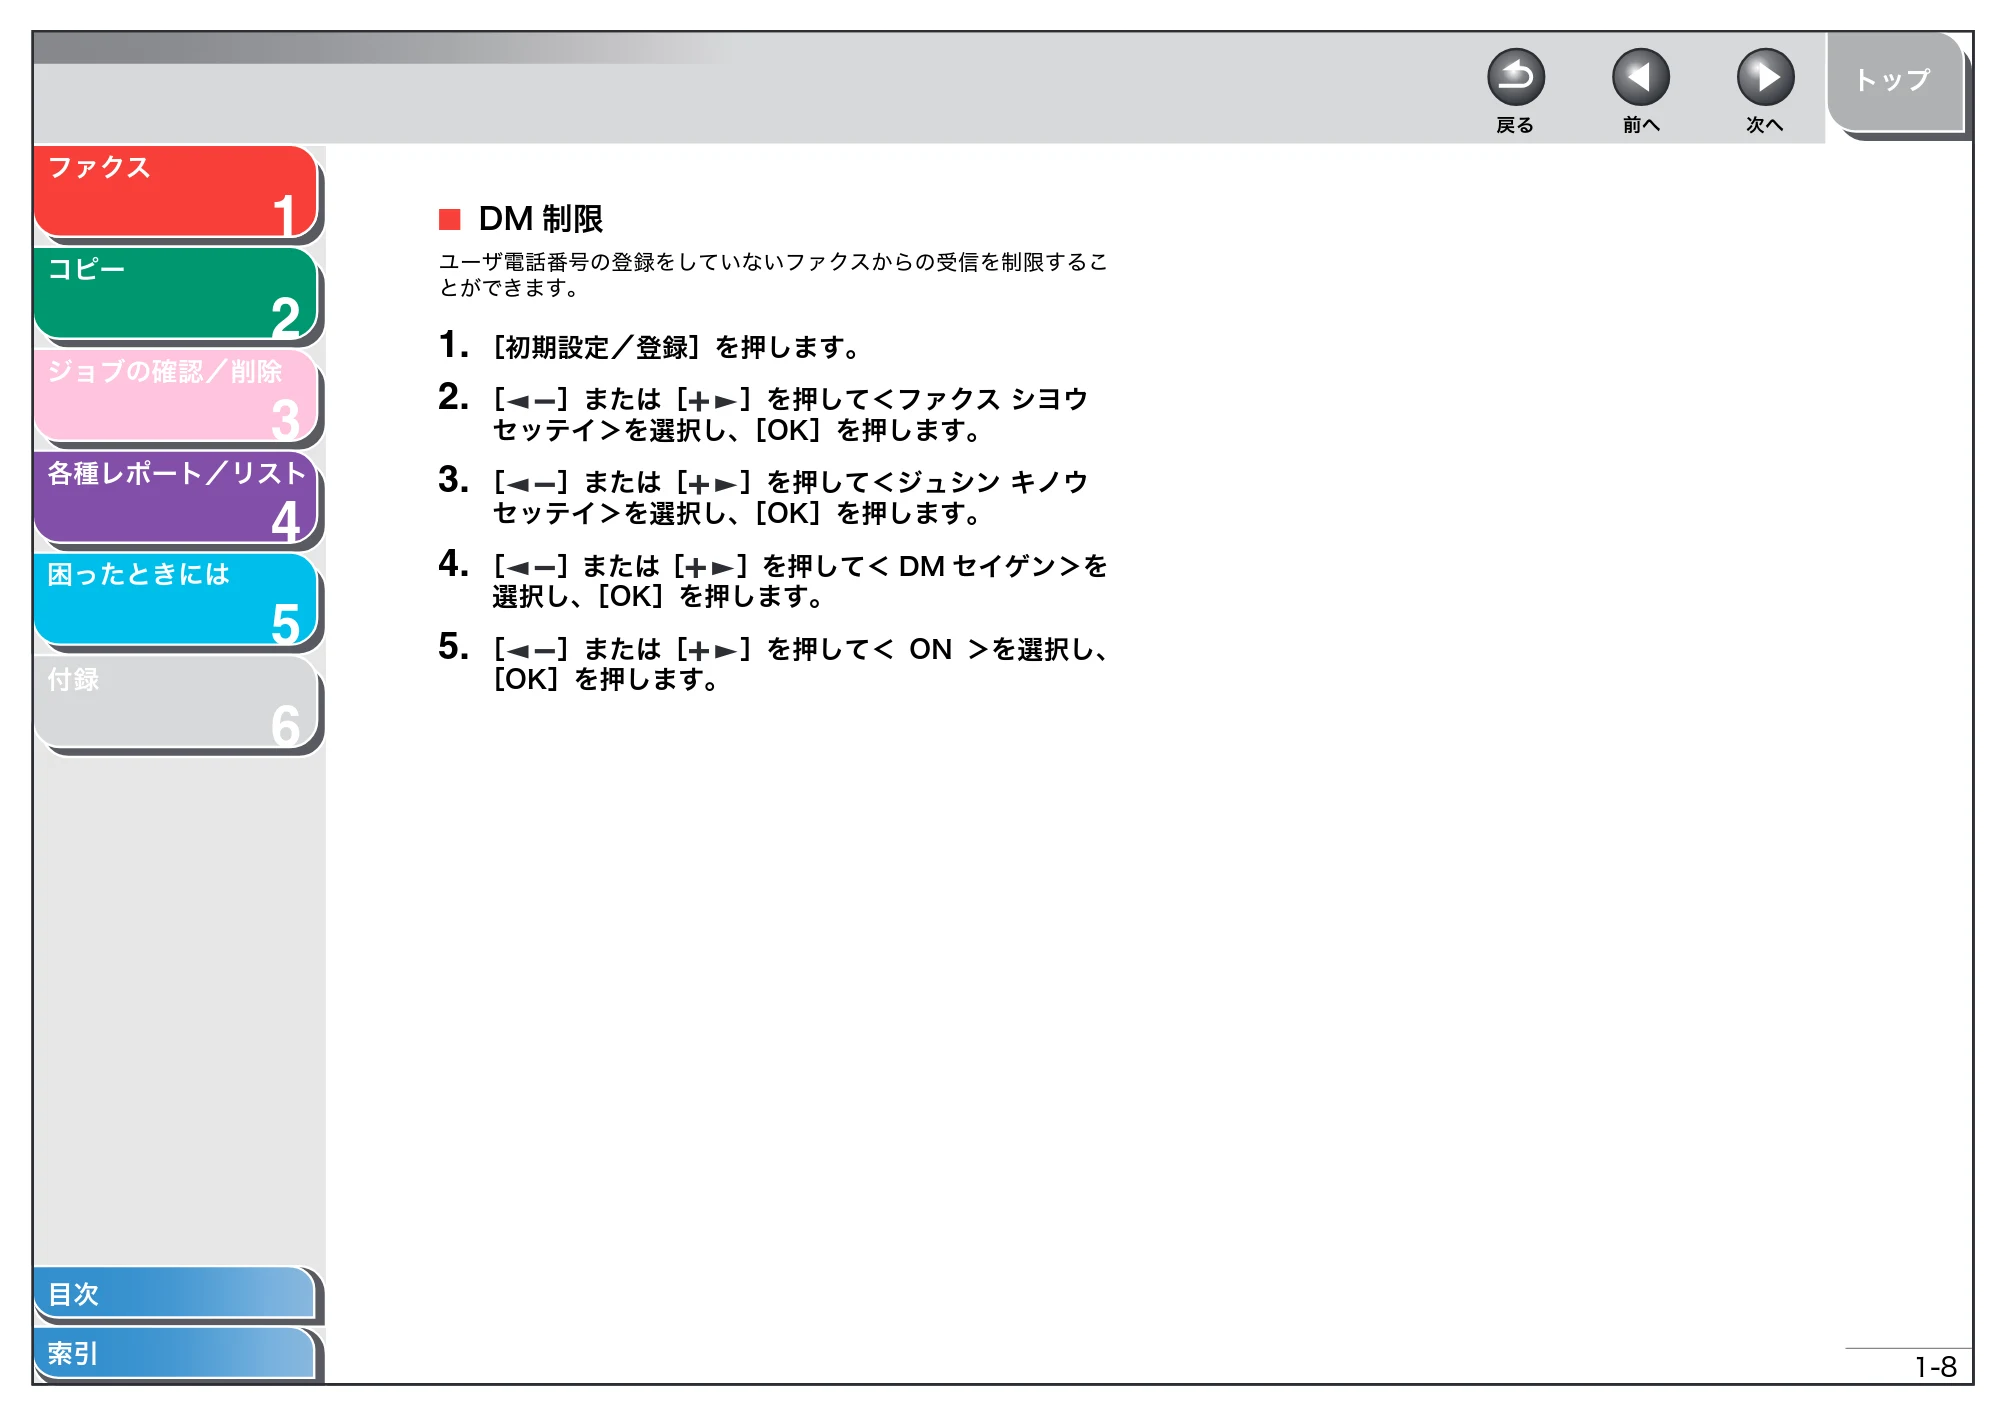Screen dimensions: 2000x1415
Task: Open chapter 1 ファクス tab
Action: pyautogui.click(x=176, y=192)
